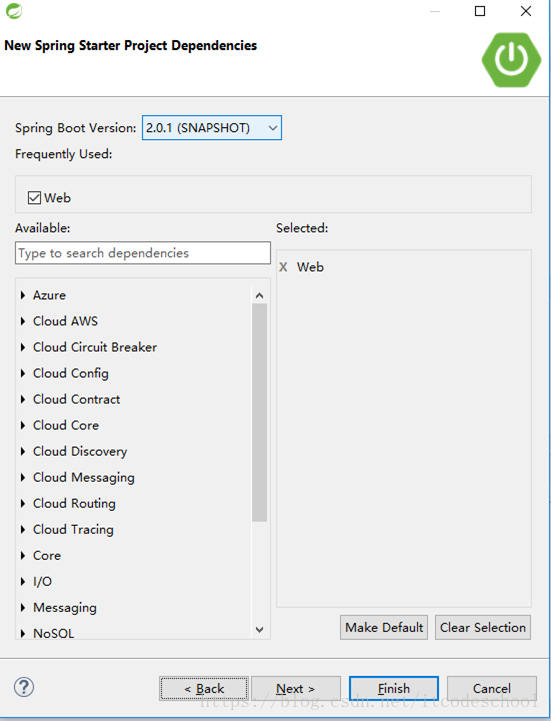Uncheck the Web checkbox
Screen dimensions: 551x721
[x=34, y=198]
